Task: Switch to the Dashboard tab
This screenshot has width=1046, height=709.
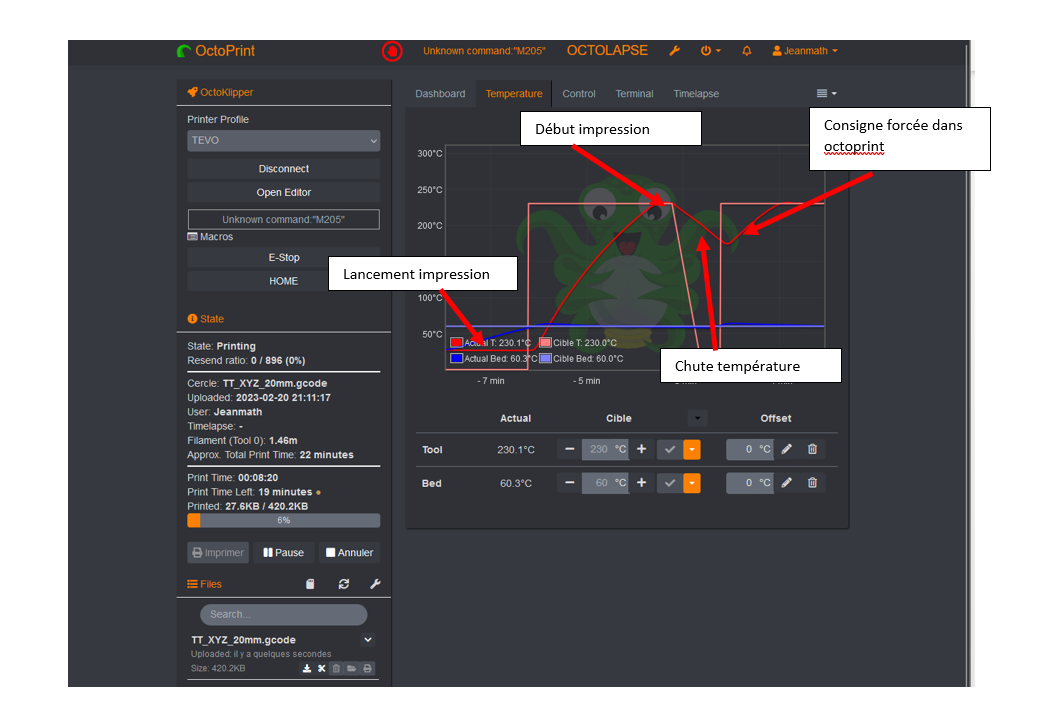Action: pyautogui.click(x=440, y=93)
